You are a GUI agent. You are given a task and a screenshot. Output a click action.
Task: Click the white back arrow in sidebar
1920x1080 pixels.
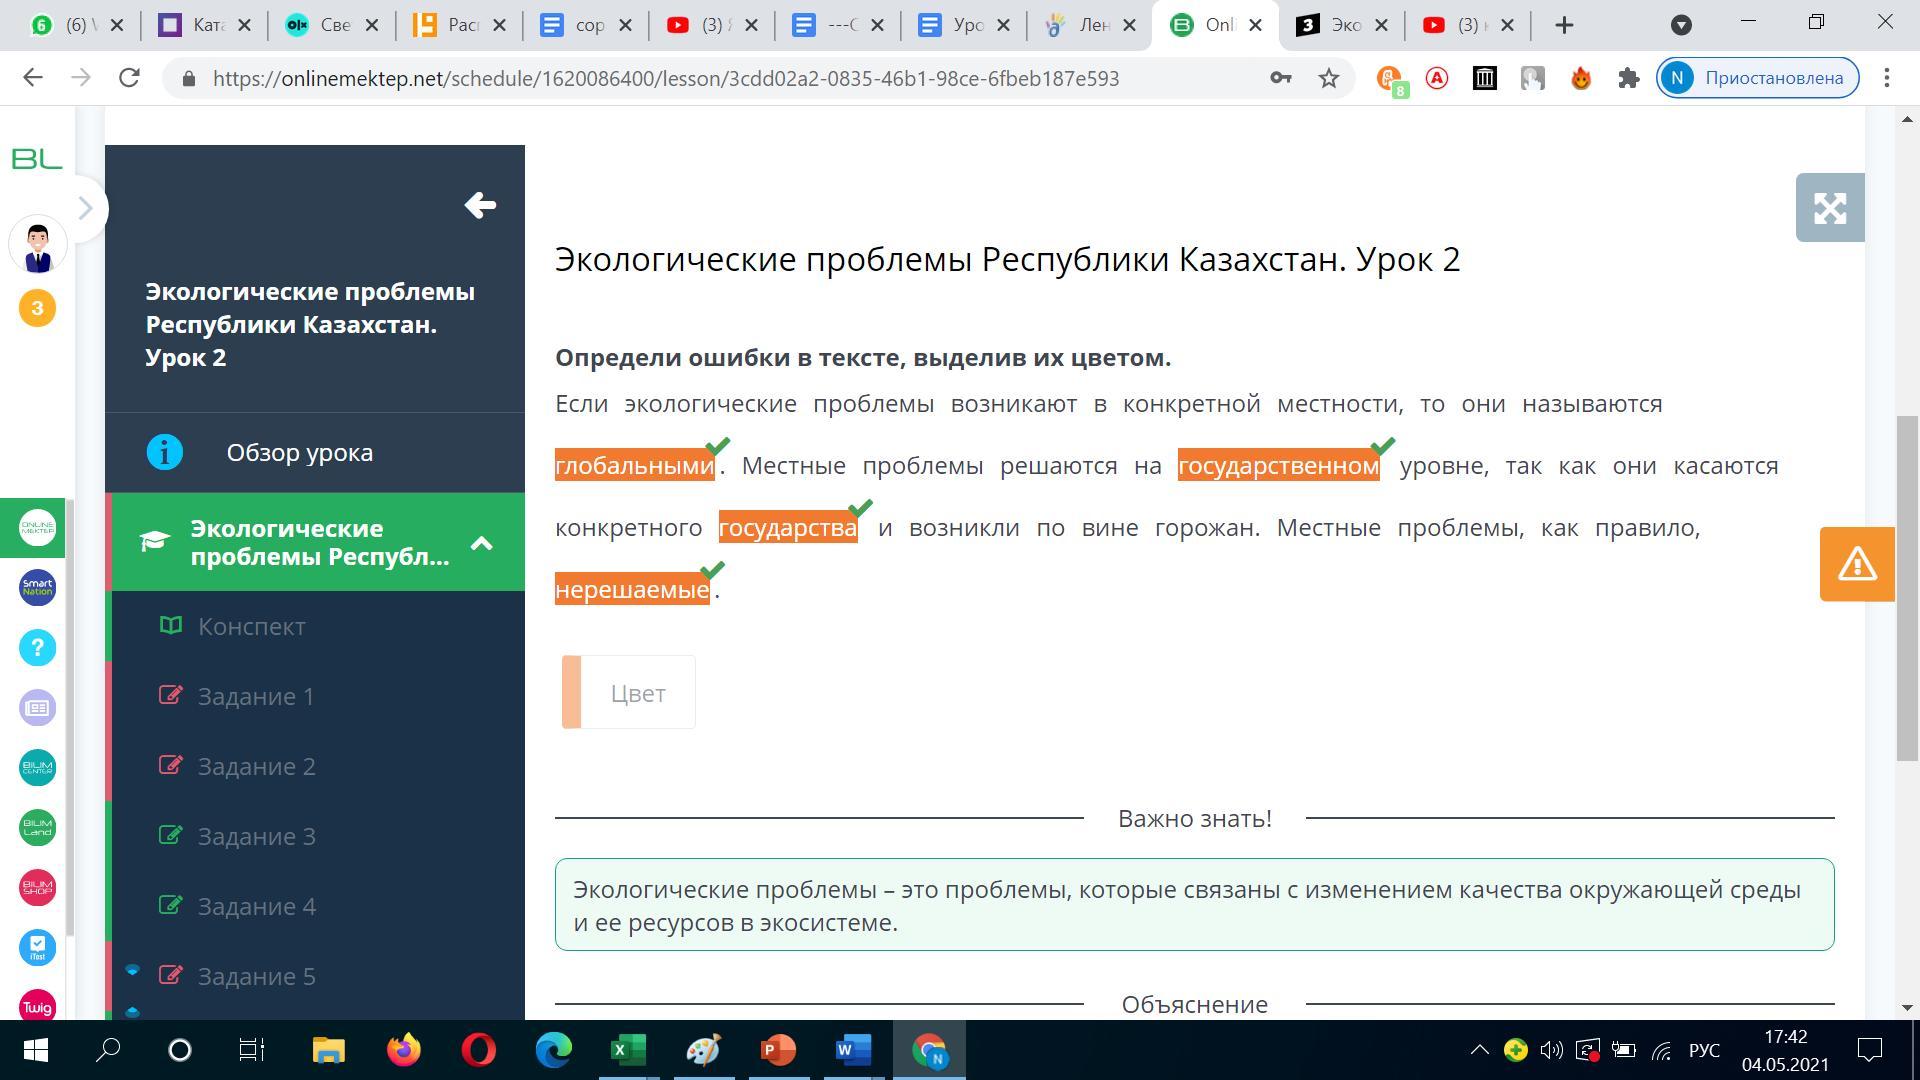click(x=480, y=205)
